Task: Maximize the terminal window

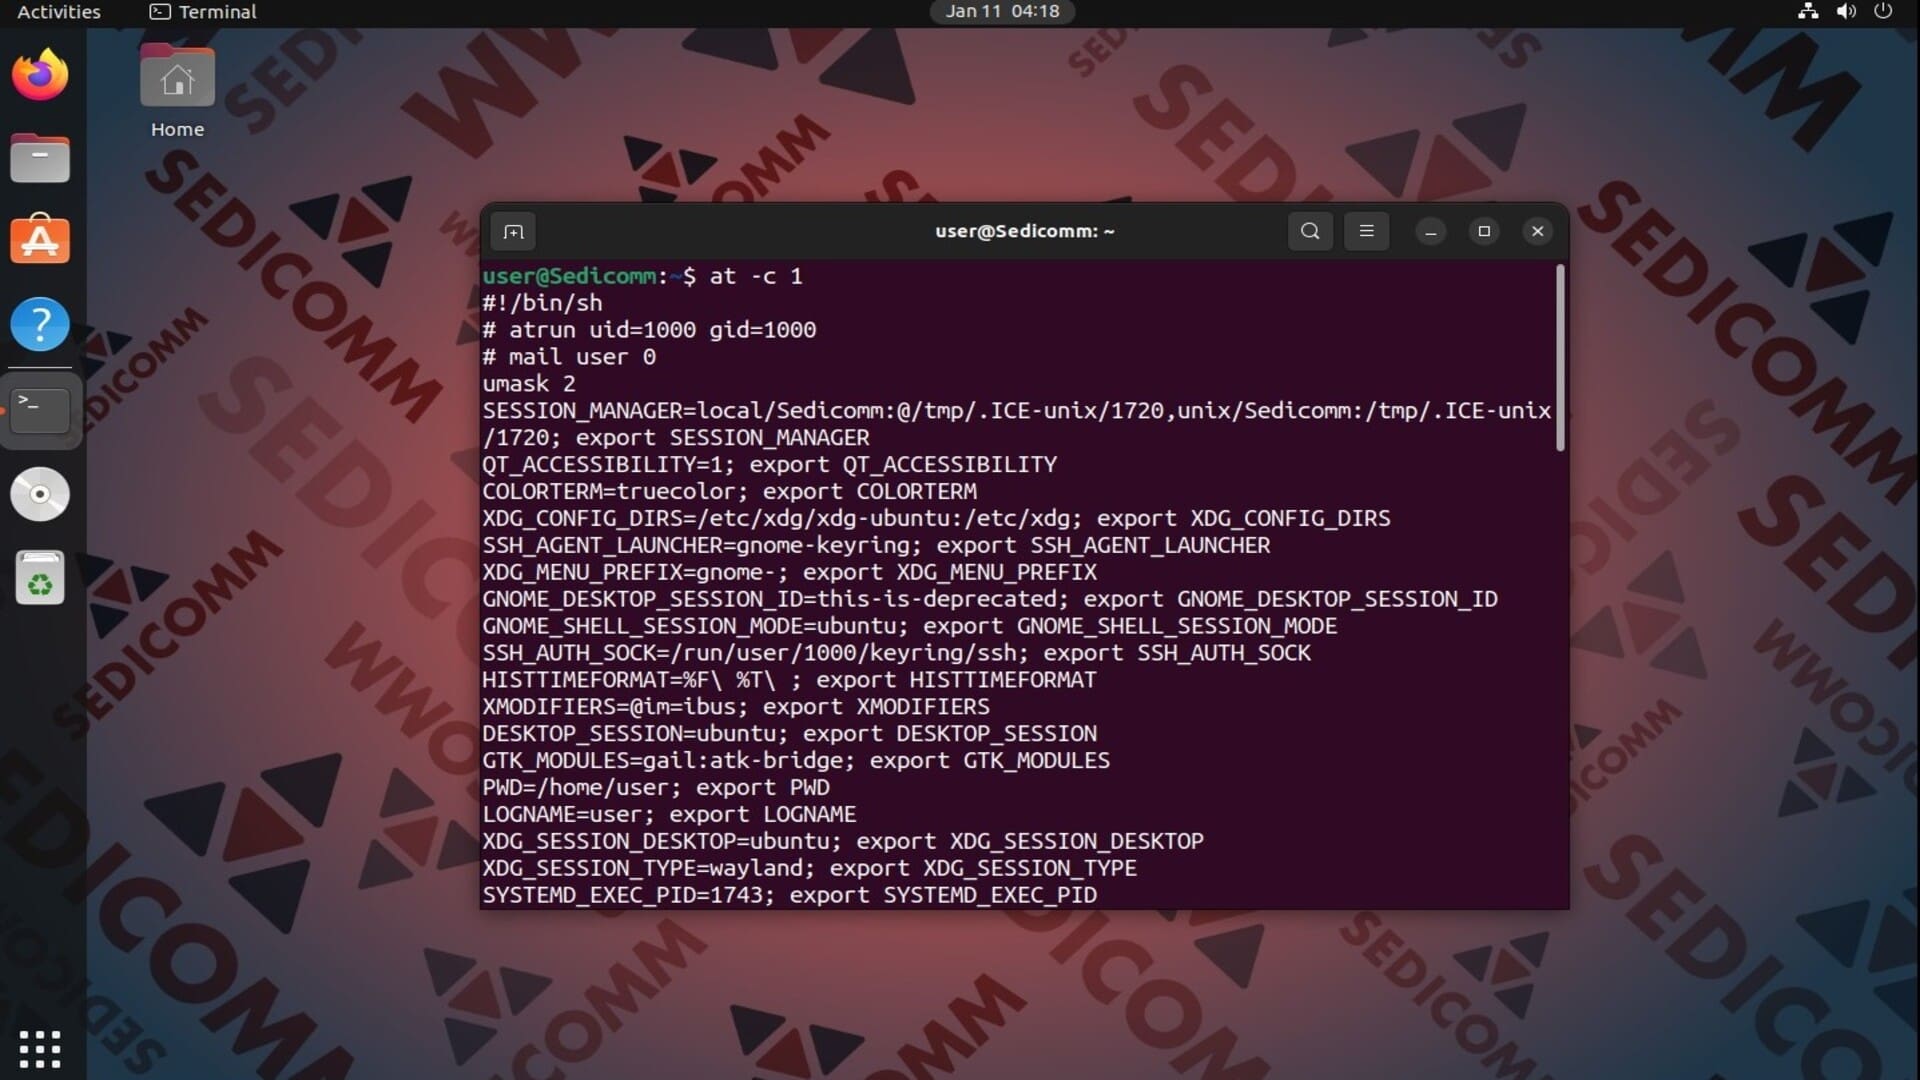Action: pyautogui.click(x=1484, y=231)
